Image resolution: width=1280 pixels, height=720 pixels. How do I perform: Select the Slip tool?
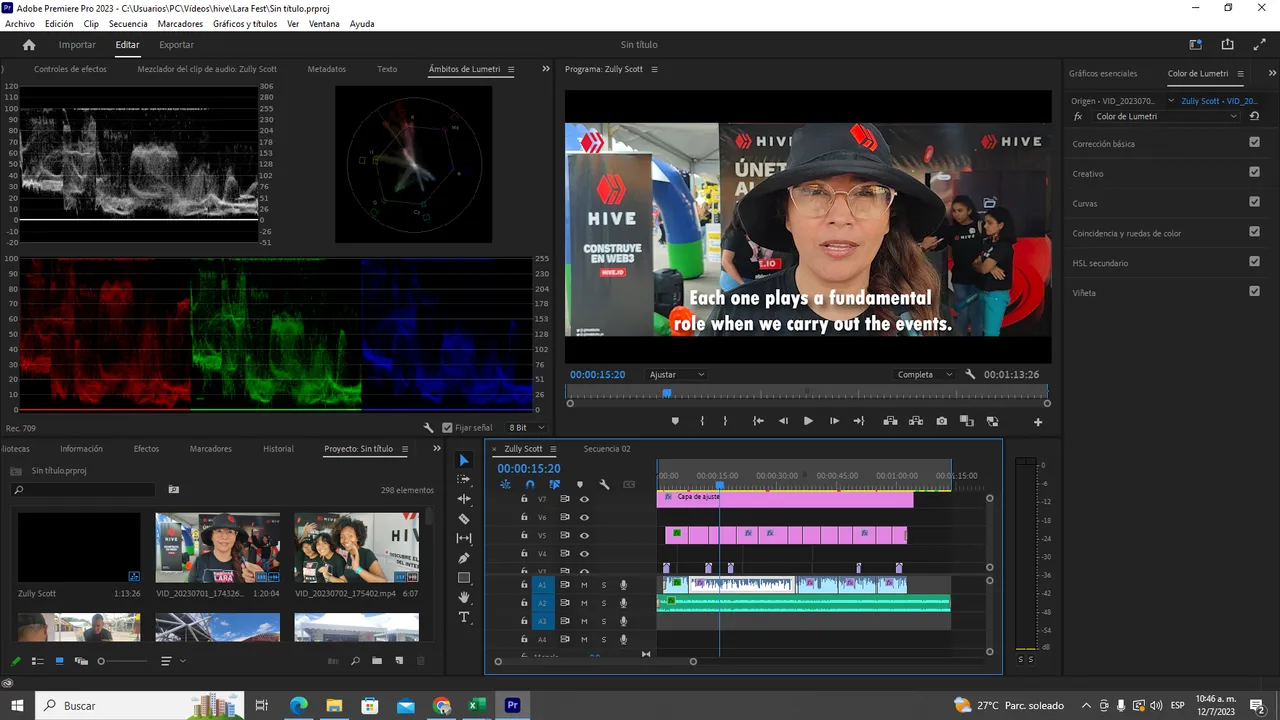pos(464,538)
